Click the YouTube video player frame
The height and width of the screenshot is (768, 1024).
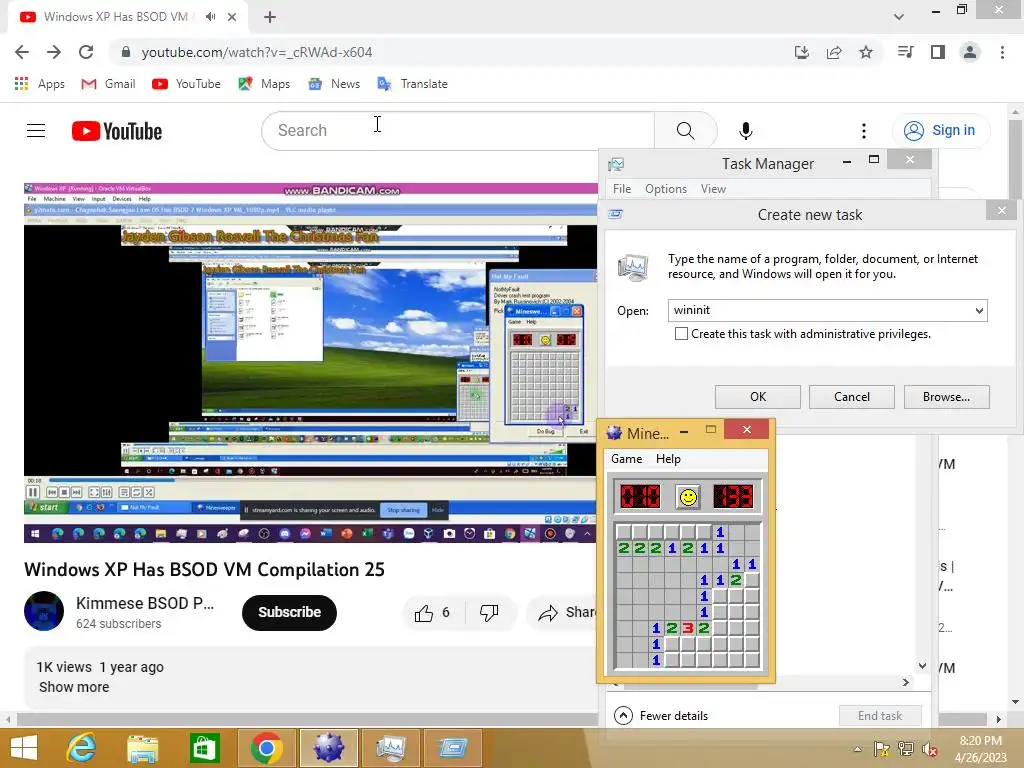point(311,363)
